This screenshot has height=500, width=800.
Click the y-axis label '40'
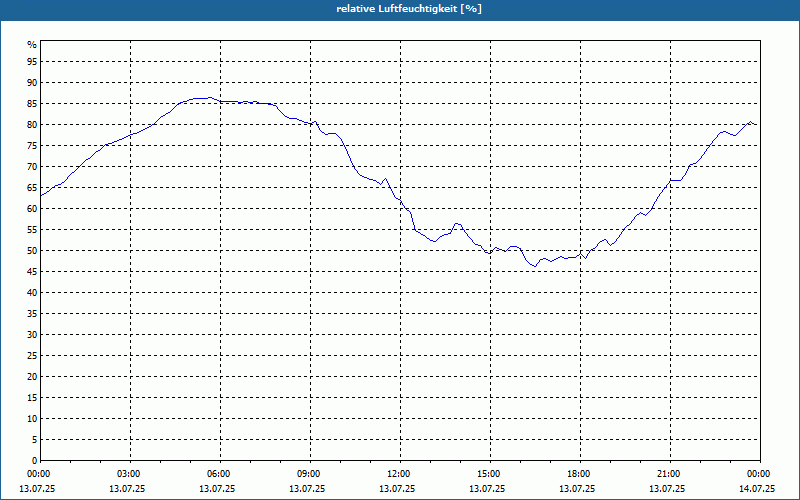click(x=32, y=293)
